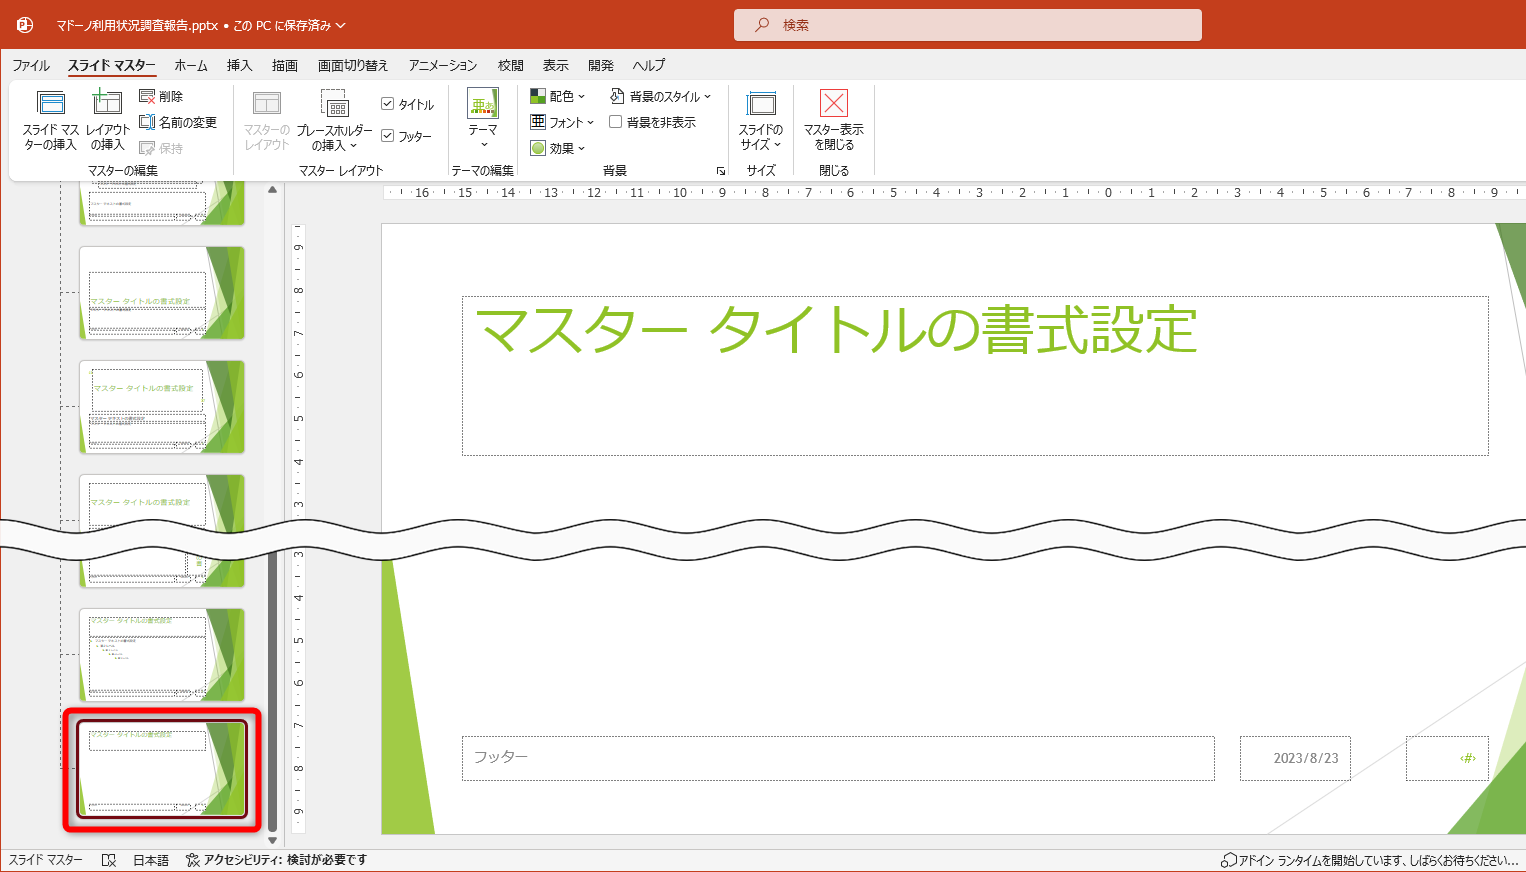1526x872 pixels.
Task: Switch to the ホーム ribbon tab
Action: click(191, 65)
